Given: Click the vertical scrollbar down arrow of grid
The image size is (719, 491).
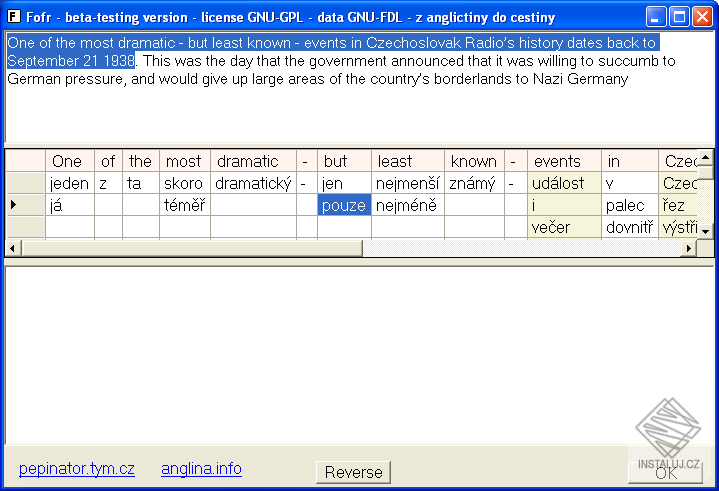Looking at the screenshot, I should pos(705,232).
